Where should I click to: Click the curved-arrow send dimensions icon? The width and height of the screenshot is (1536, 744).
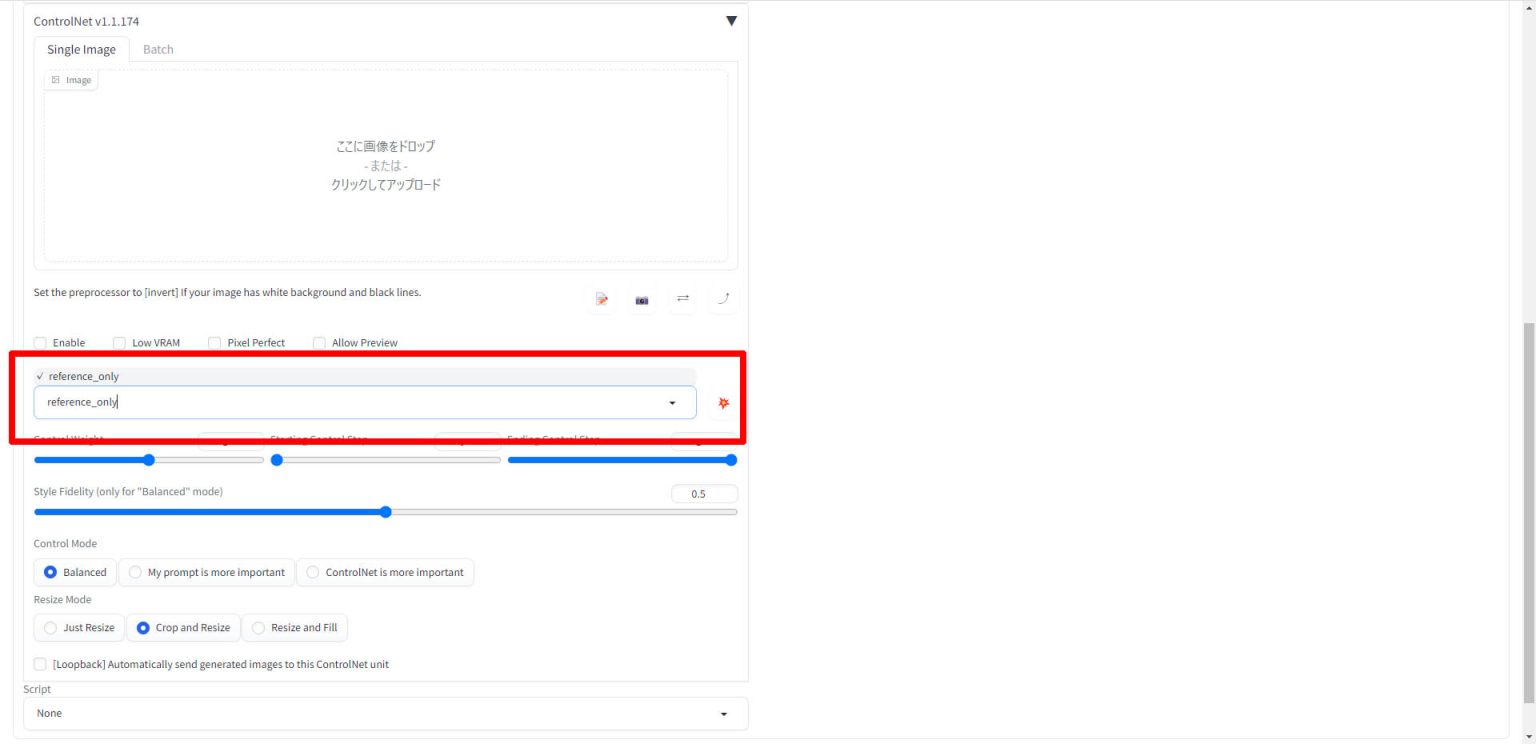723,298
